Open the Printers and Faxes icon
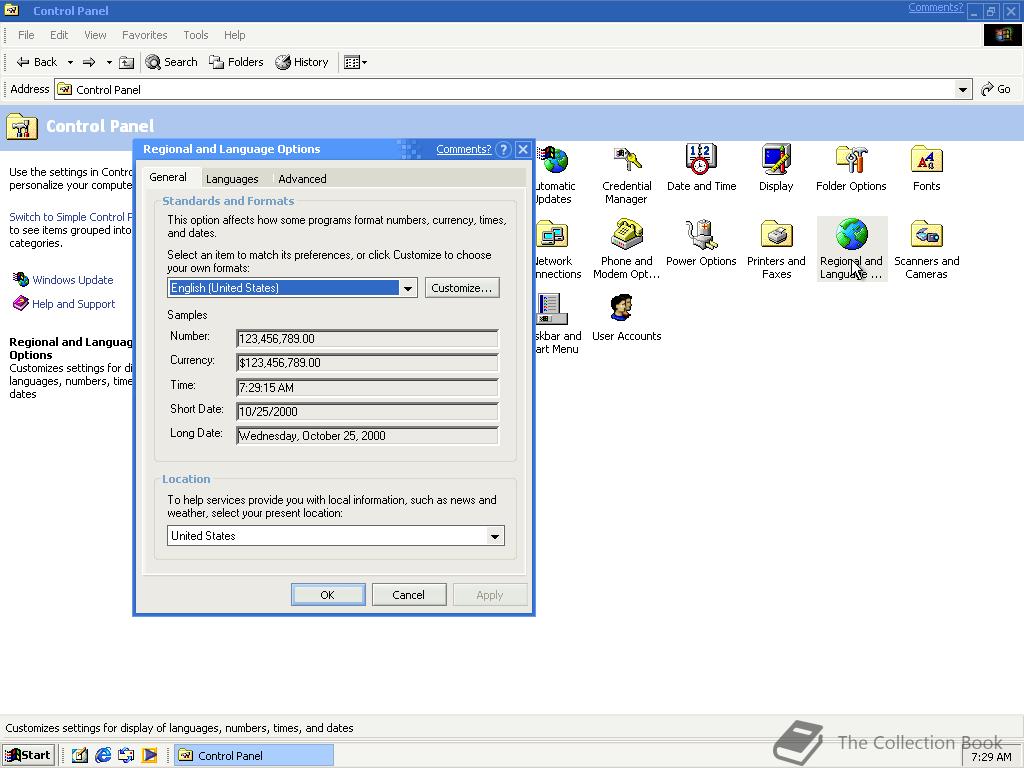This screenshot has height=768, width=1024. [776, 249]
